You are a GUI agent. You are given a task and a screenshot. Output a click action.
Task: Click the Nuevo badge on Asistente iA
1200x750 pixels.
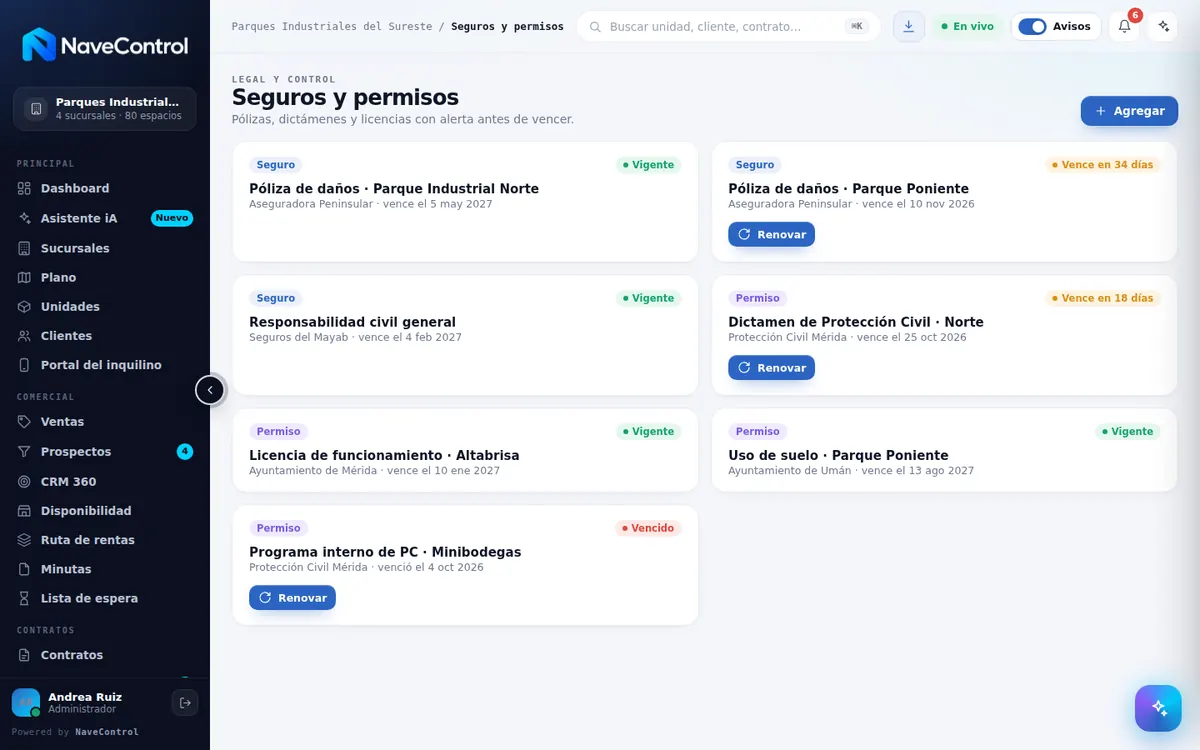pyautogui.click(x=172, y=218)
